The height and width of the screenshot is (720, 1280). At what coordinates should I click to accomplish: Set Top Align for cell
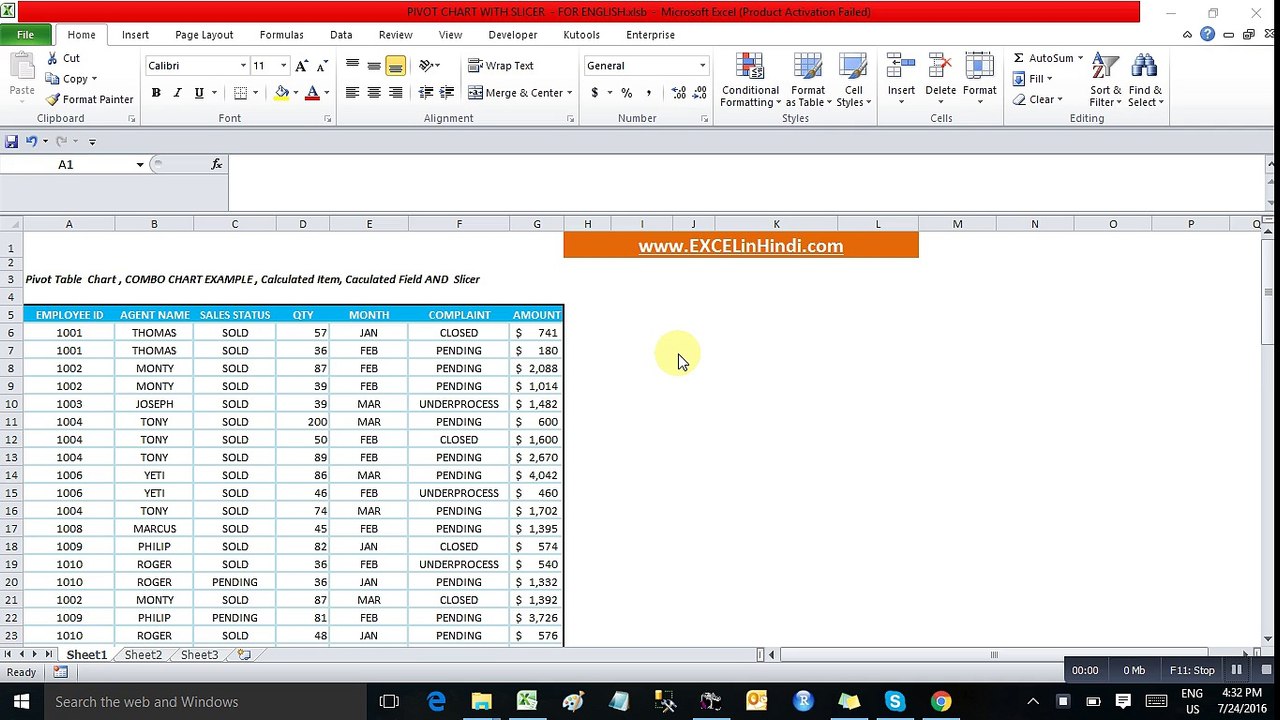click(x=352, y=66)
